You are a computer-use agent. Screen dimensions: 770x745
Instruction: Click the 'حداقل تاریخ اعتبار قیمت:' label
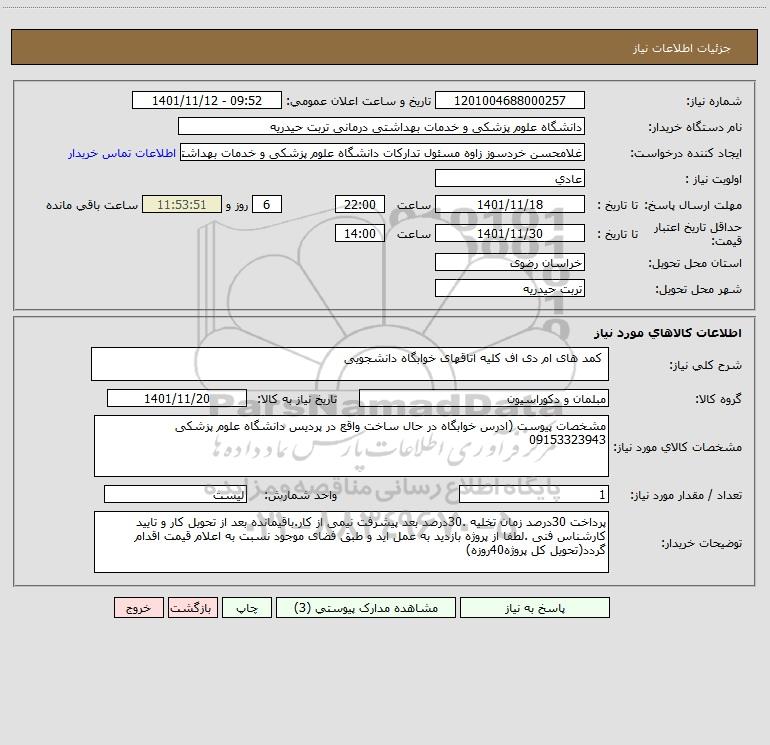point(698,234)
